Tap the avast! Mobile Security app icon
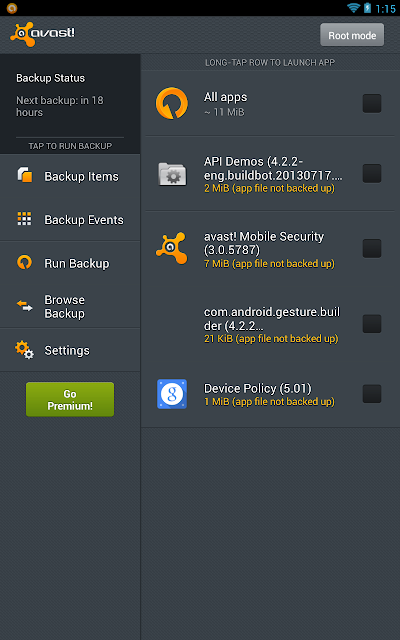Viewport: 400px width, 640px height. 172,248
